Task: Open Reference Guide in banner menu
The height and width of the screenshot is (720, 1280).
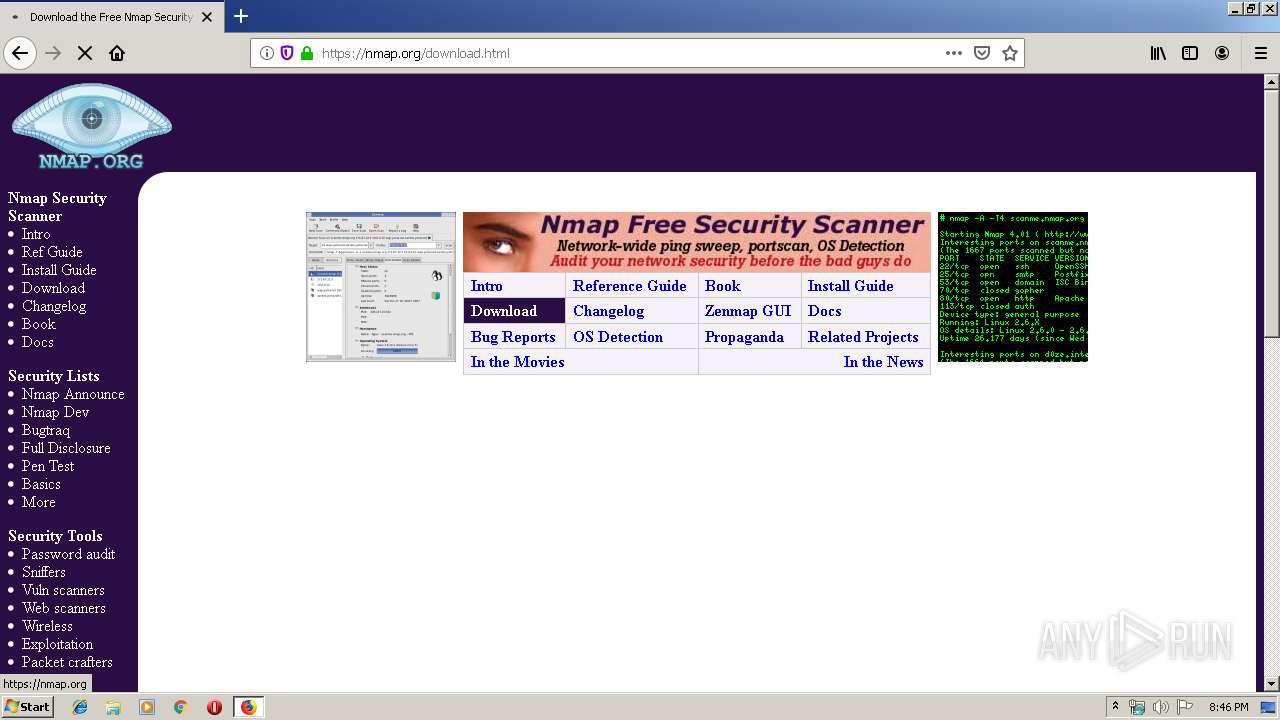Action: (x=630, y=286)
